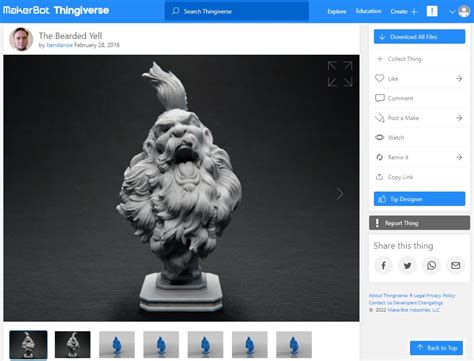Viewport: 474px width, 361px height.
Task: Click the main bearded bust image
Action: [x=181, y=188]
